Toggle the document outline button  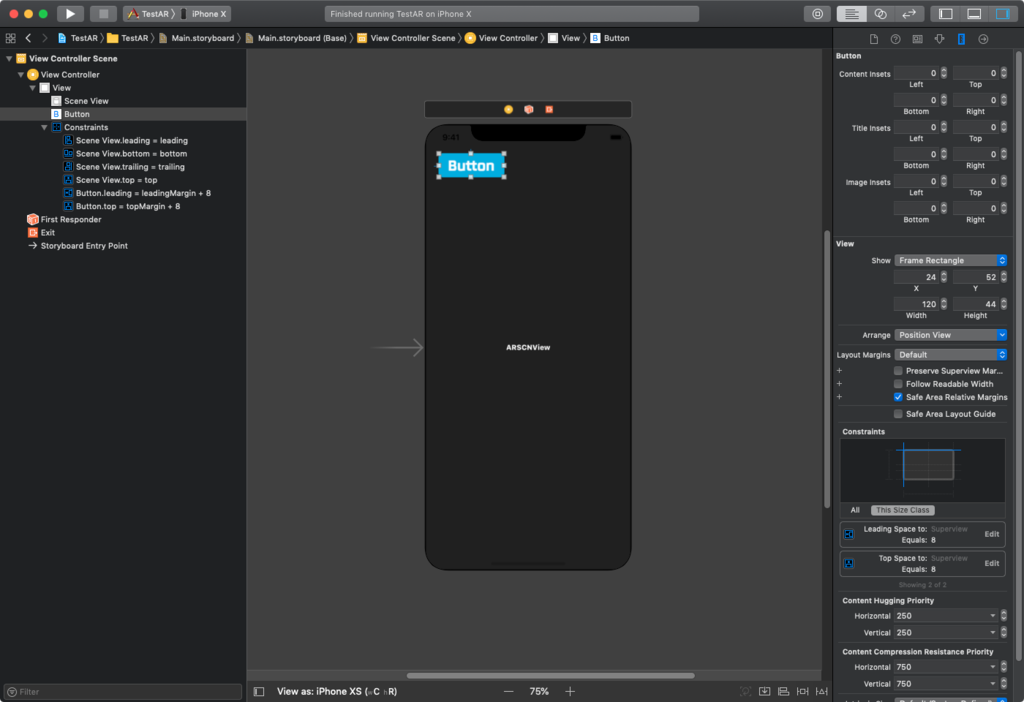click(x=259, y=691)
